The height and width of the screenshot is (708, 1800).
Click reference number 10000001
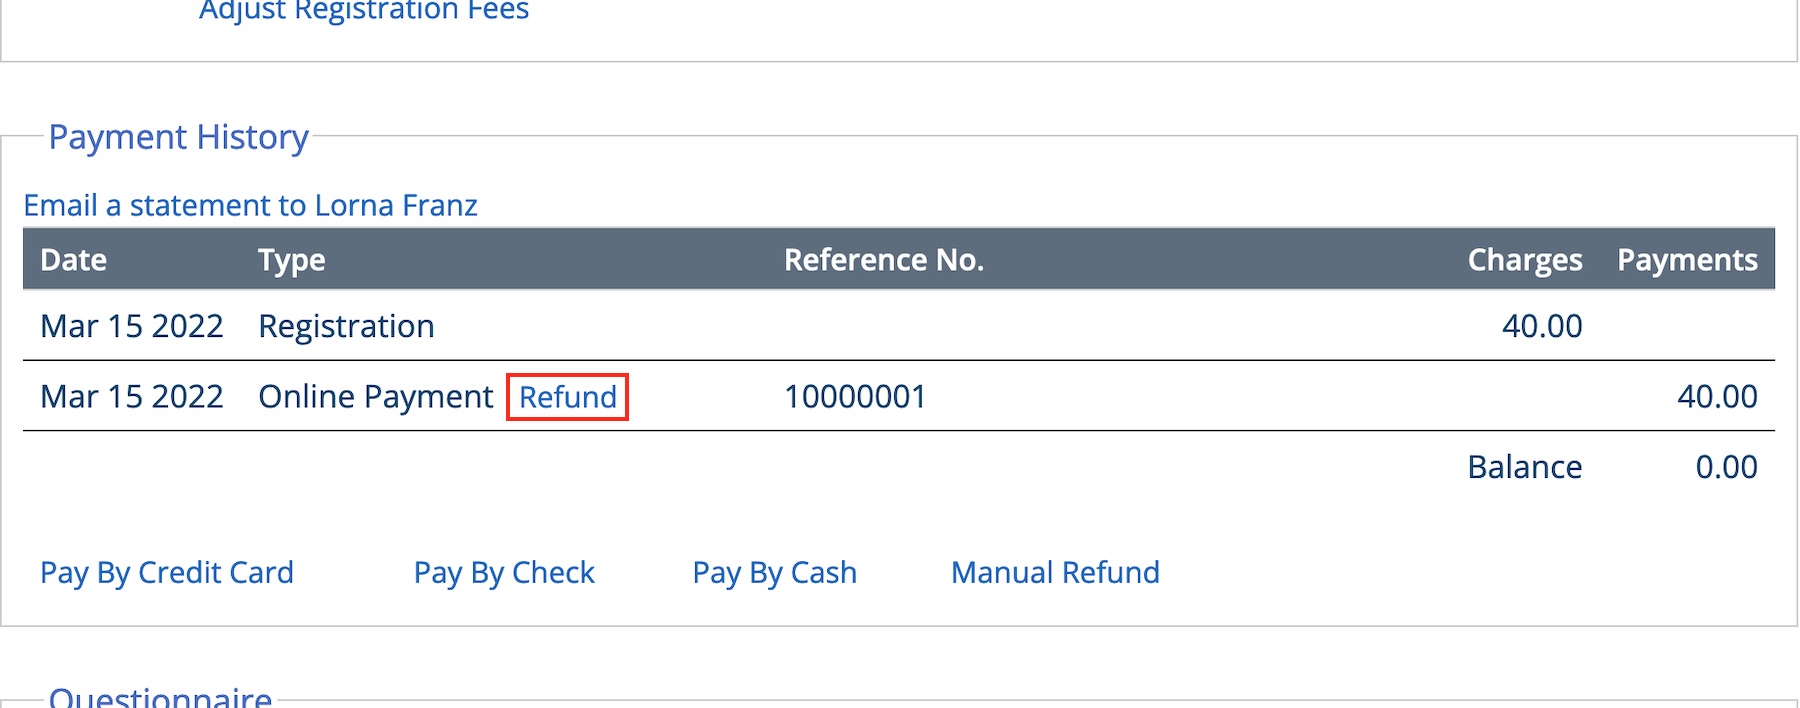coord(855,397)
